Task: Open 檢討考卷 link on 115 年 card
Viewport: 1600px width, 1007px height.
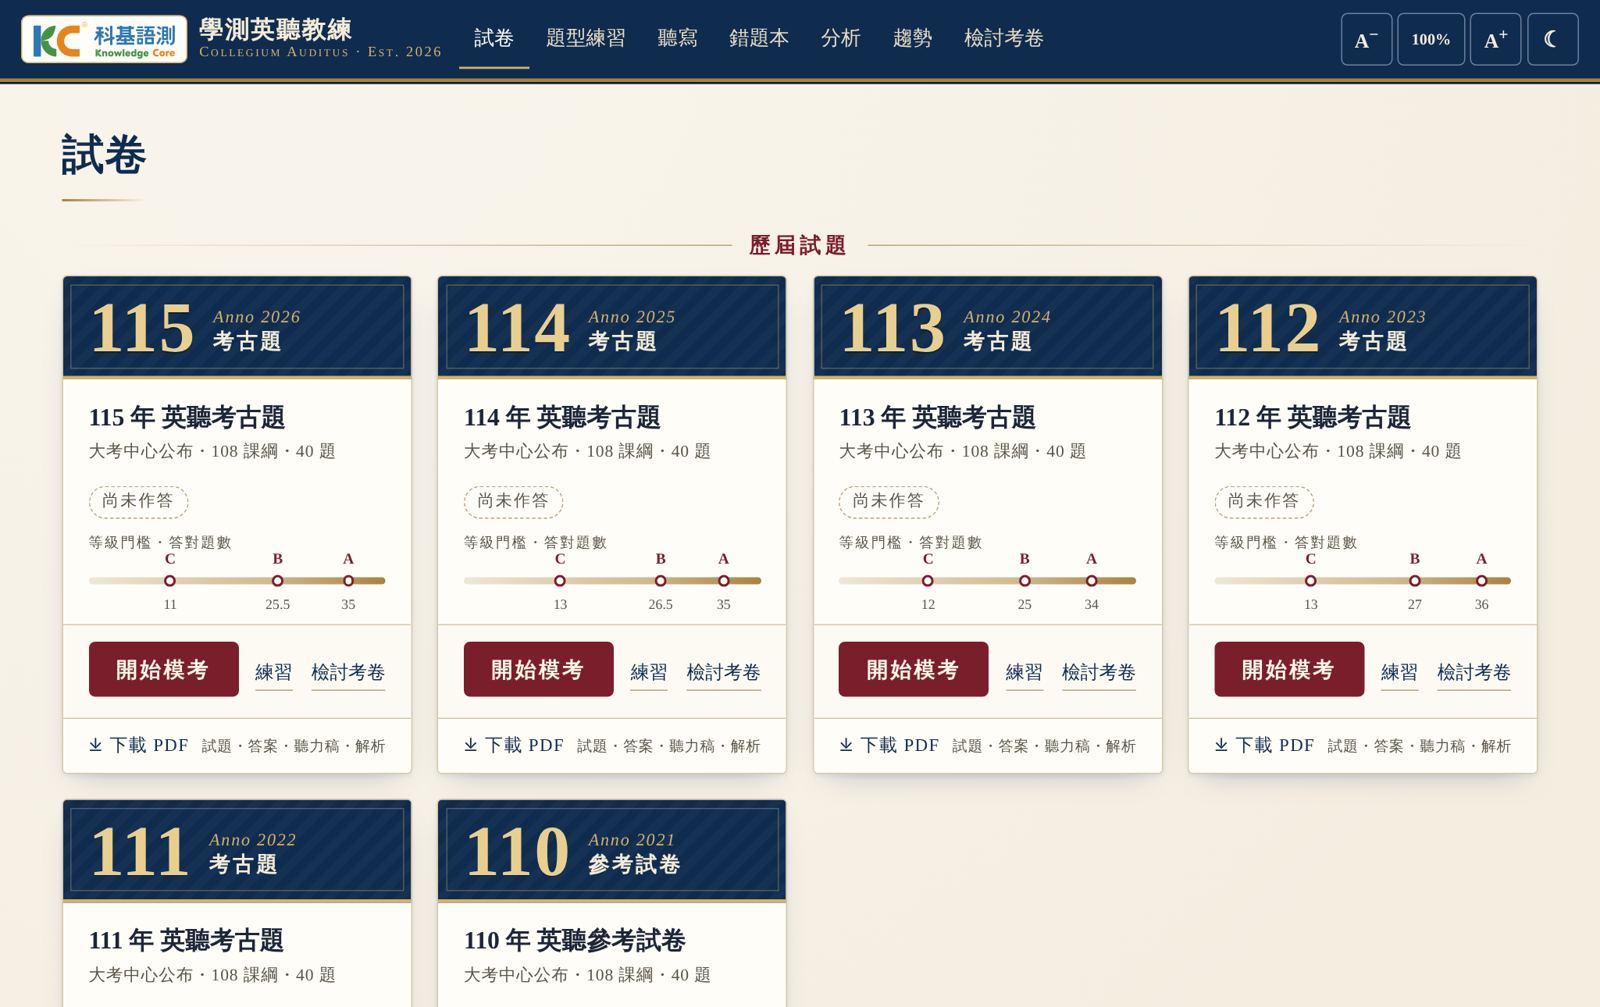Action: [x=348, y=672]
